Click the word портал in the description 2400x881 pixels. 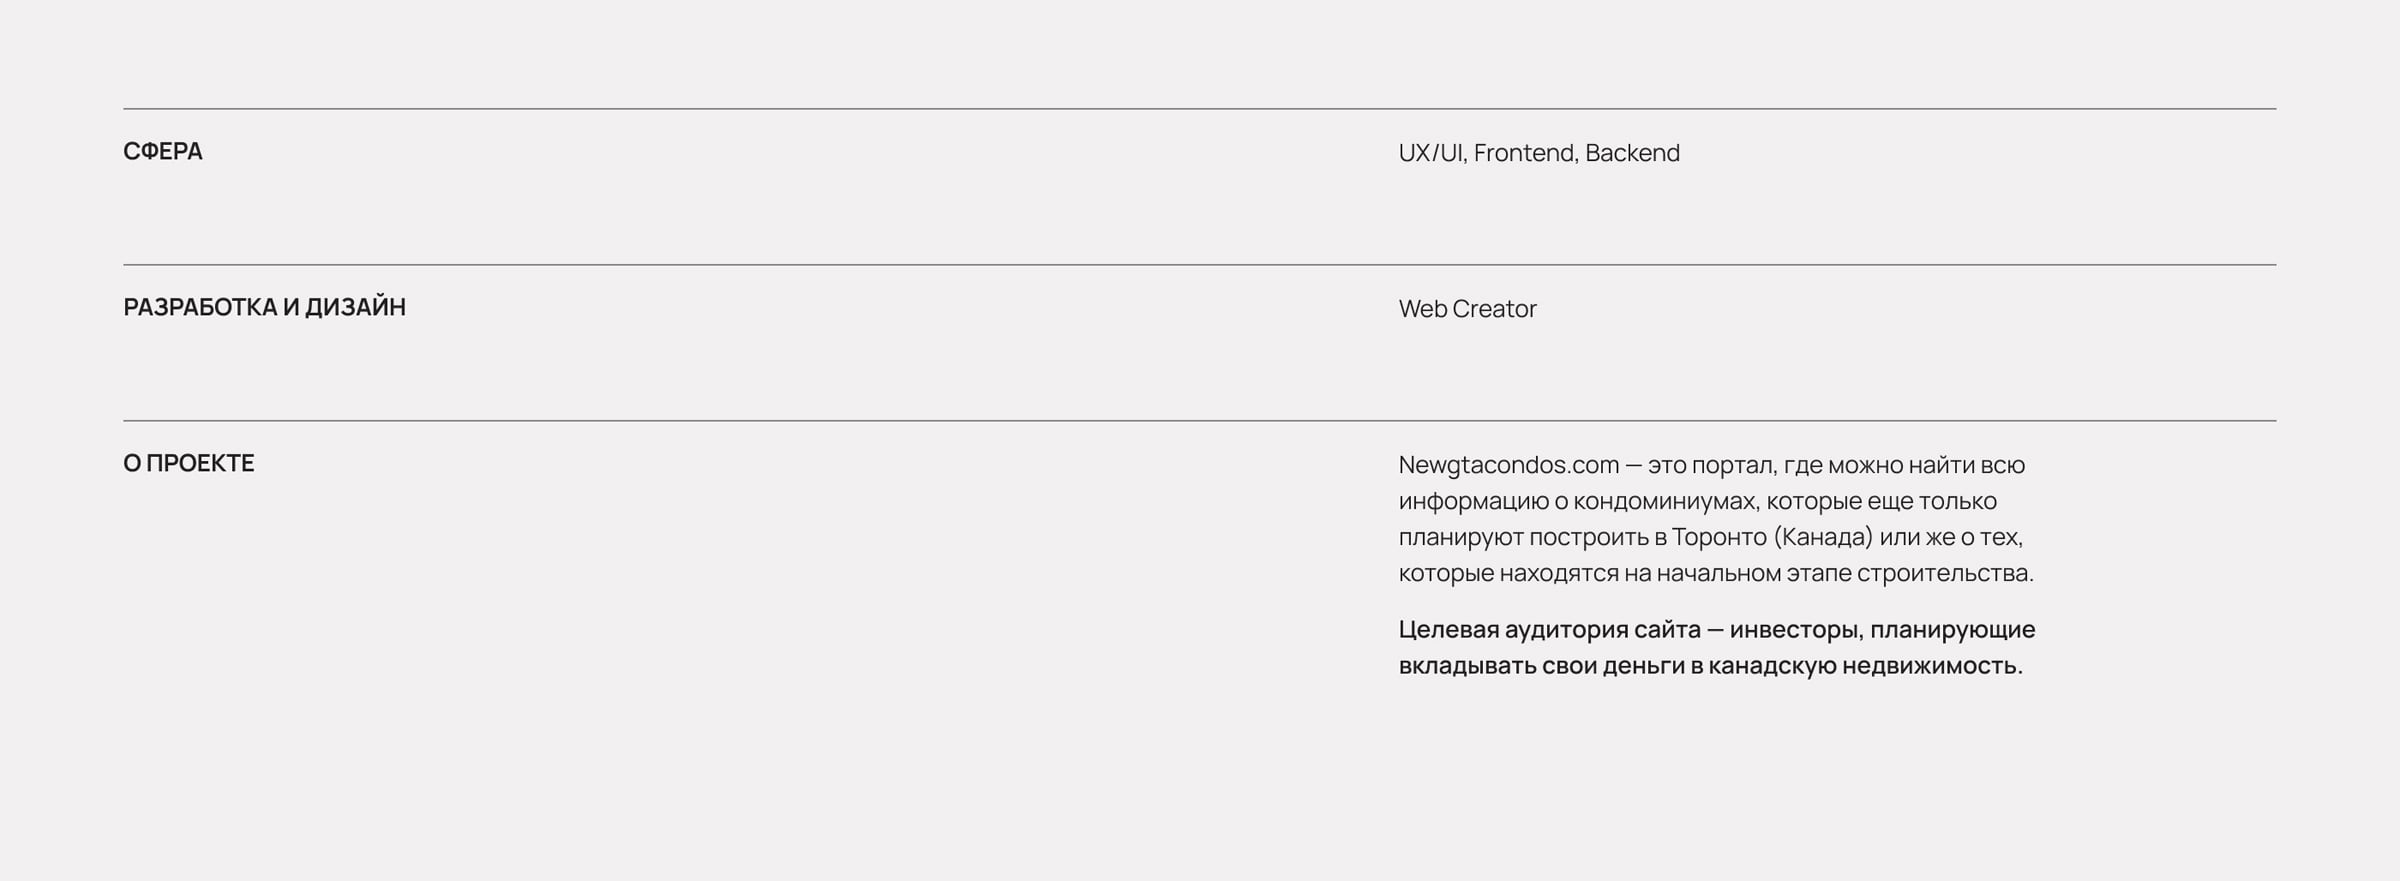[1735, 465]
